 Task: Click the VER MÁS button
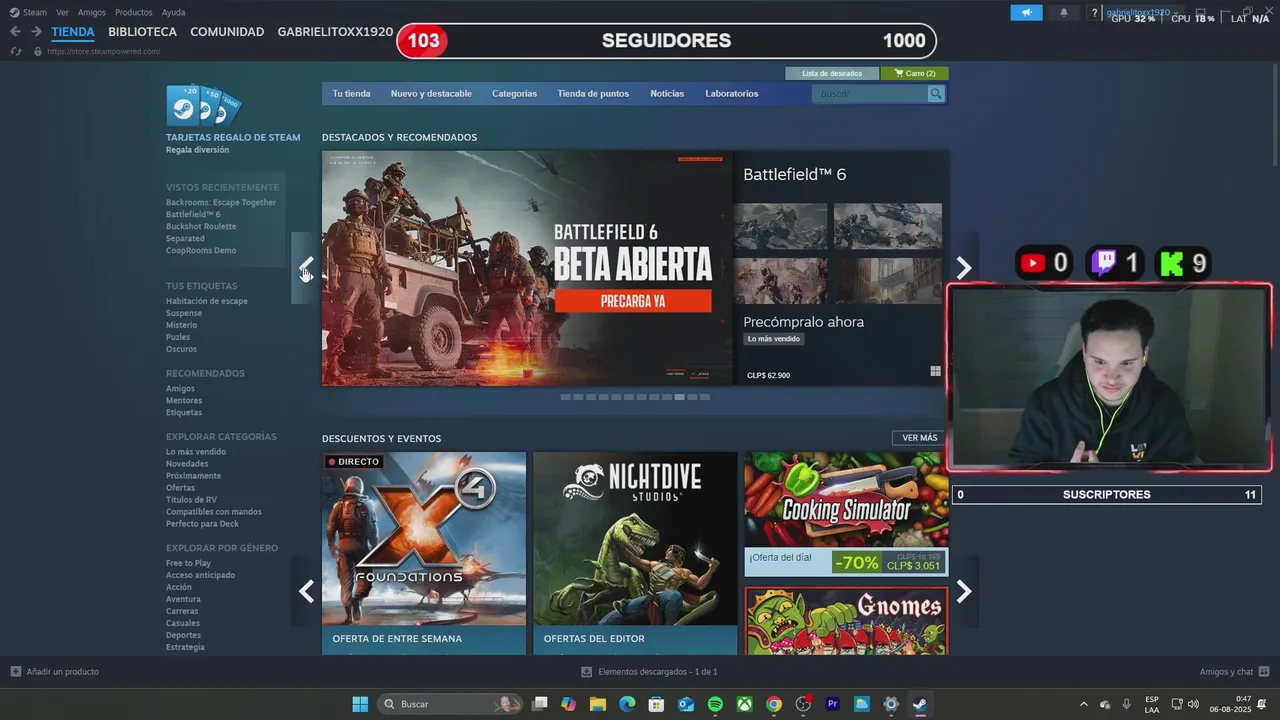tap(920, 438)
